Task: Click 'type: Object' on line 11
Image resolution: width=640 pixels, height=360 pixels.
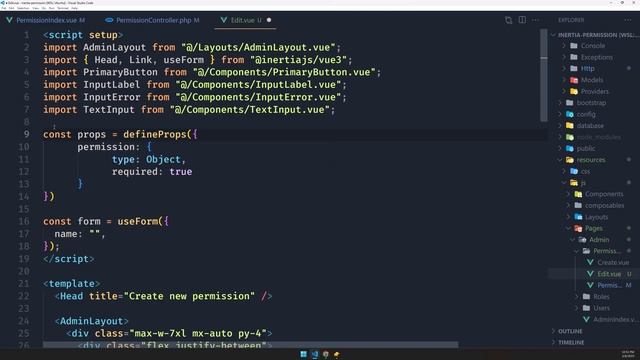Action: click(146, 160)
